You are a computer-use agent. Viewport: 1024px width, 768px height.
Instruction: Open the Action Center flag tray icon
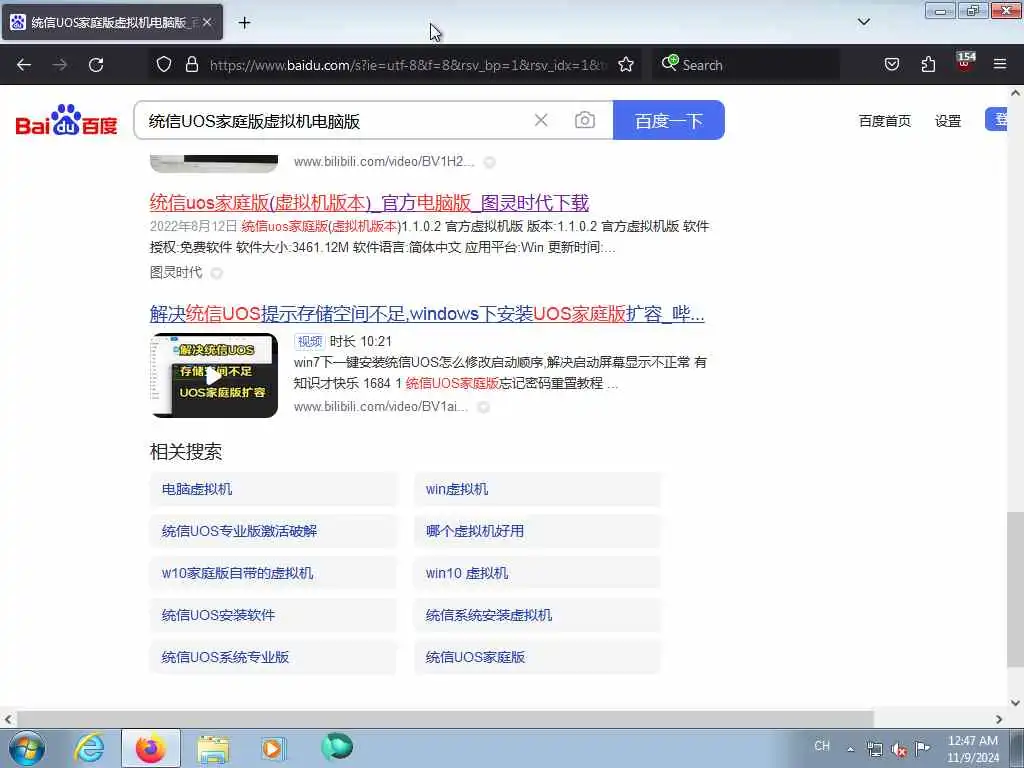pos(922,748)
